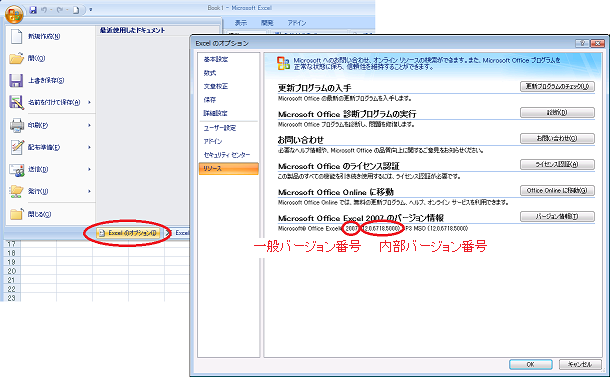Expand the Send submenu arrow
Image resolution: width=612 pixels, height=382 pixels.
point(89,169)
